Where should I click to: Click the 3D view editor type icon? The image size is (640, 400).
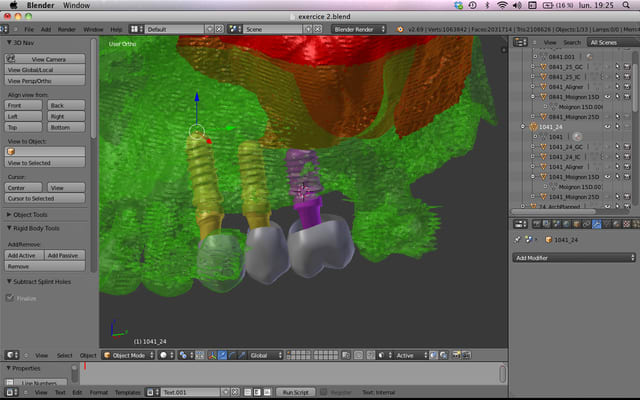[x=12, y=355]
